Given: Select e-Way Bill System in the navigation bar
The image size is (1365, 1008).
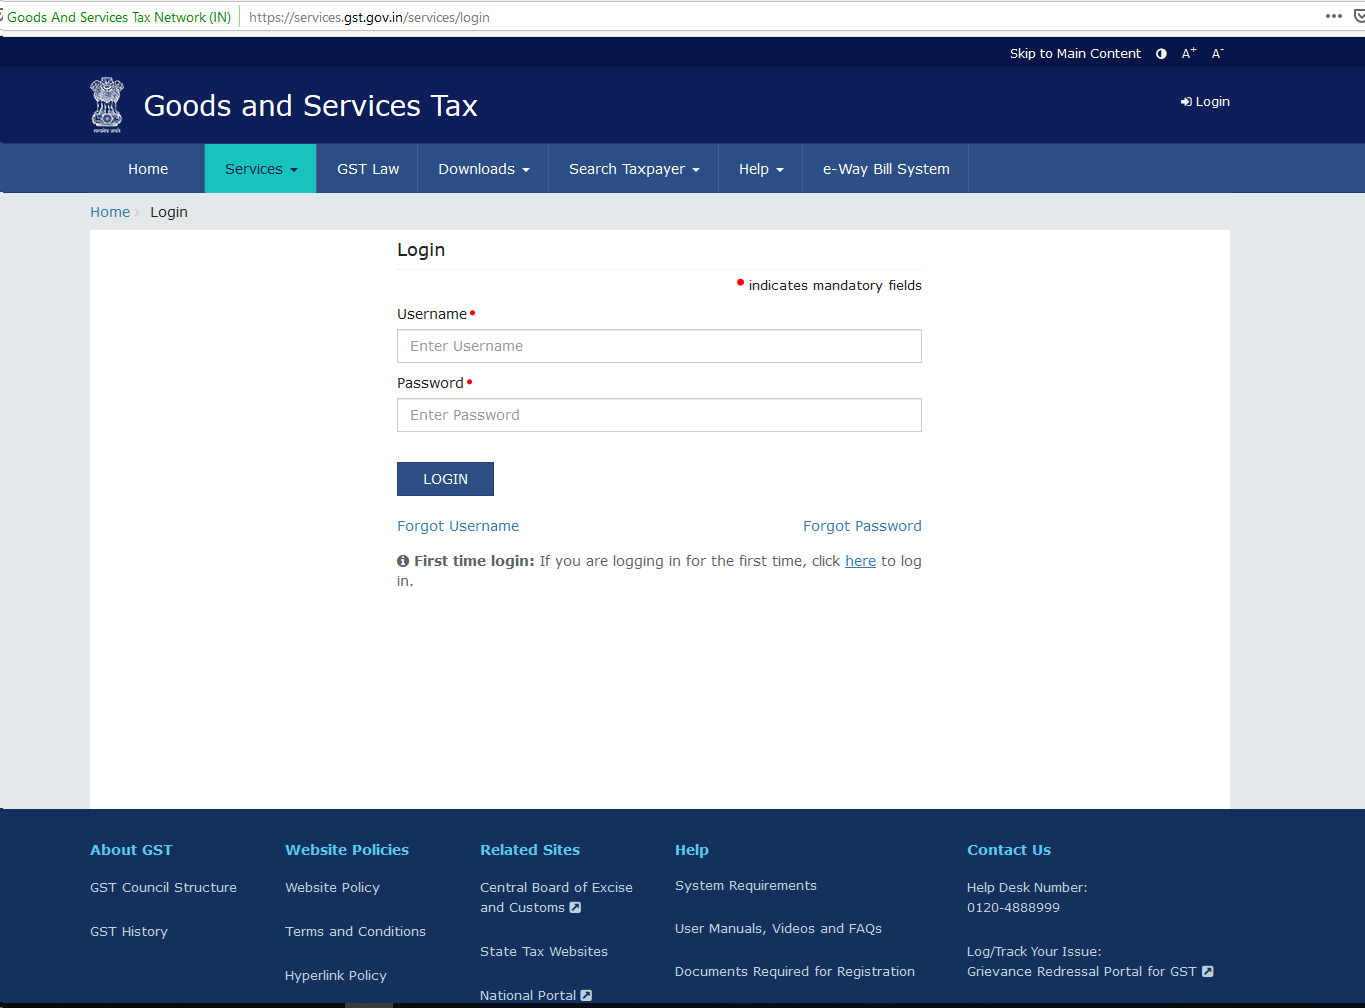Looking at the screenshot, I should coord(884,168).
